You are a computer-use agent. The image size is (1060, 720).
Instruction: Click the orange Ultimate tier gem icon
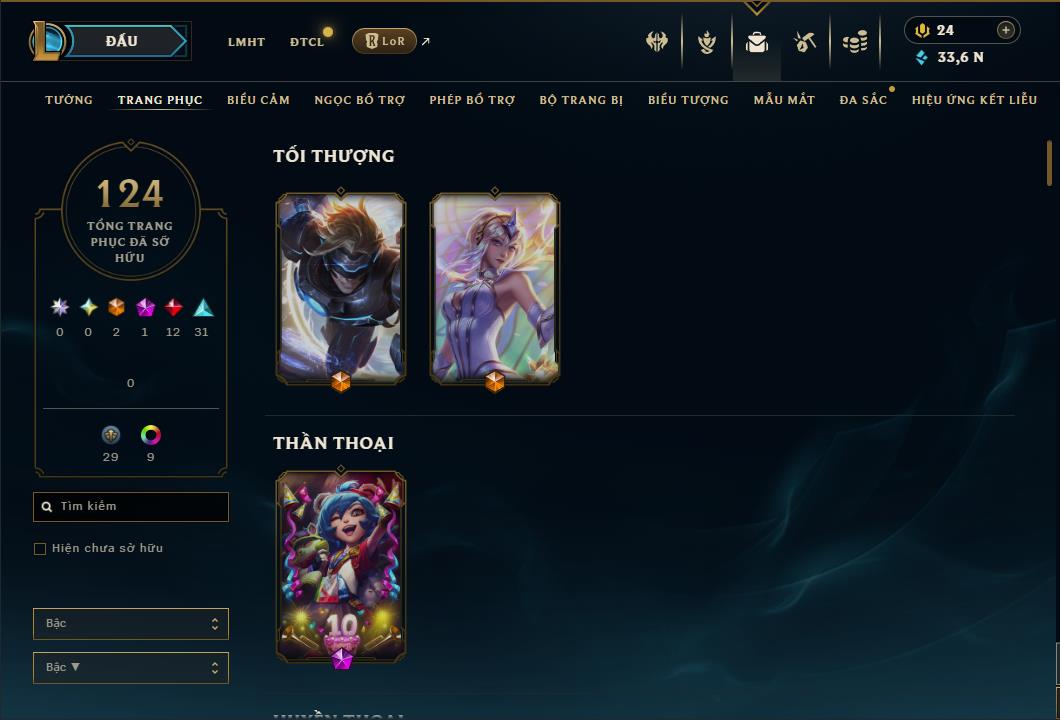coord(116,308)
